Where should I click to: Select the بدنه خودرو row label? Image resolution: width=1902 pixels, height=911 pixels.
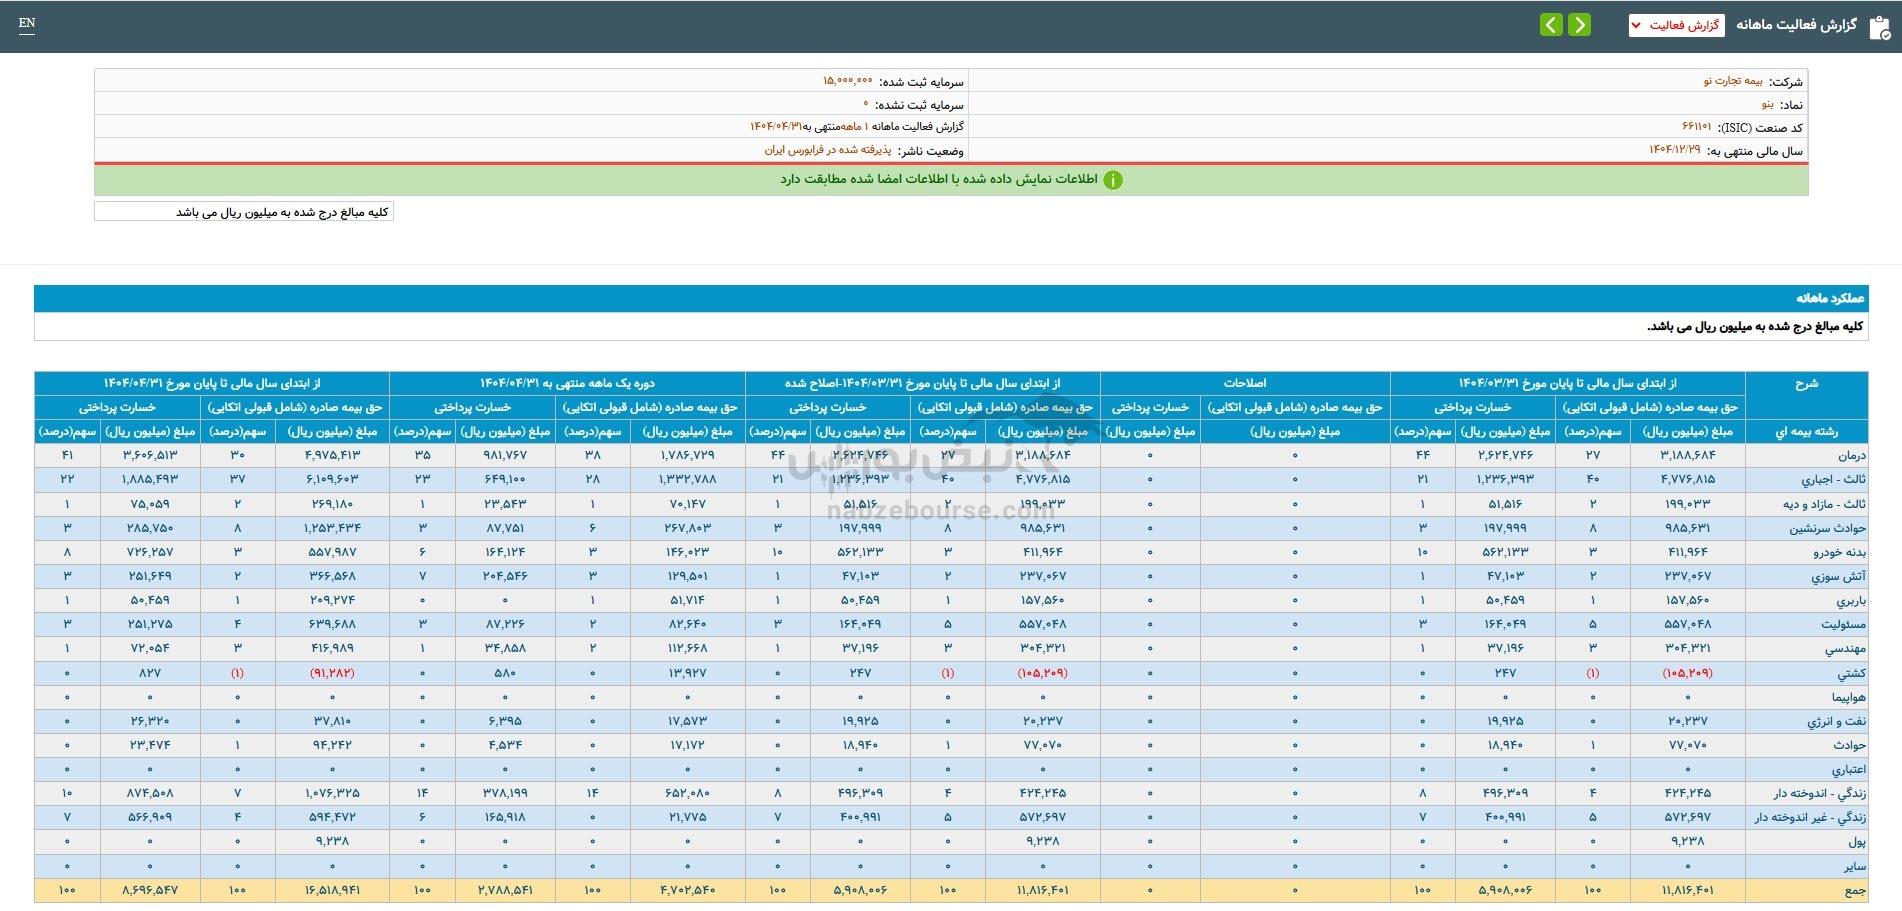(x=1840, y=552)
